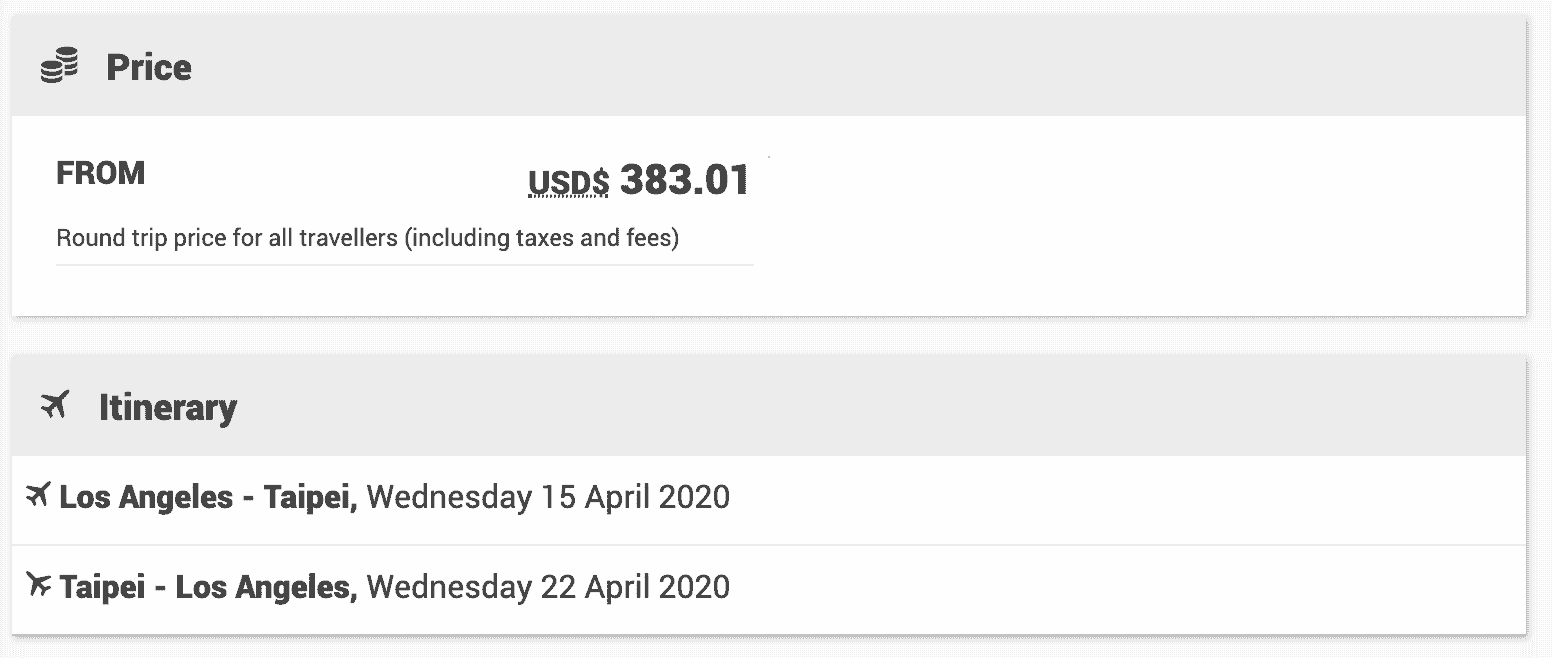Click the Itinerary section heading
Image resolution: width=1552 pixels, height=658 pixels.
tap(168, 408)
